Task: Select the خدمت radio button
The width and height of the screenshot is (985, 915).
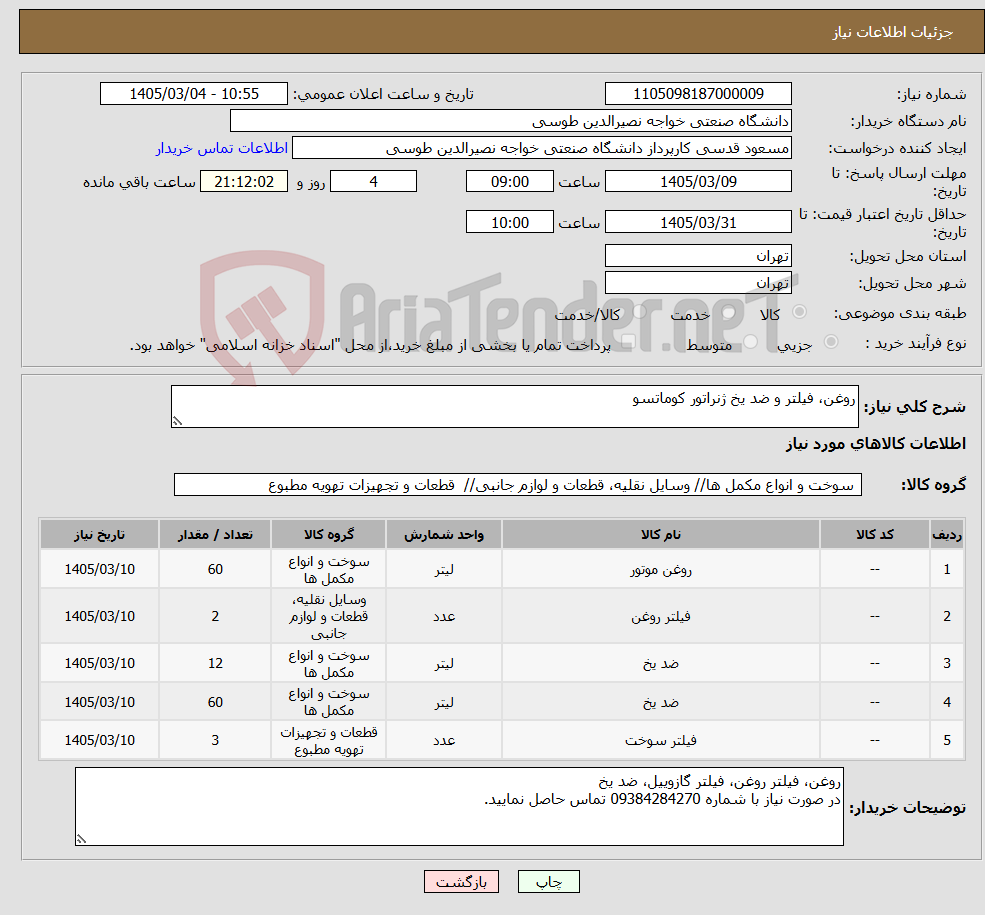Action: point(729,311)
